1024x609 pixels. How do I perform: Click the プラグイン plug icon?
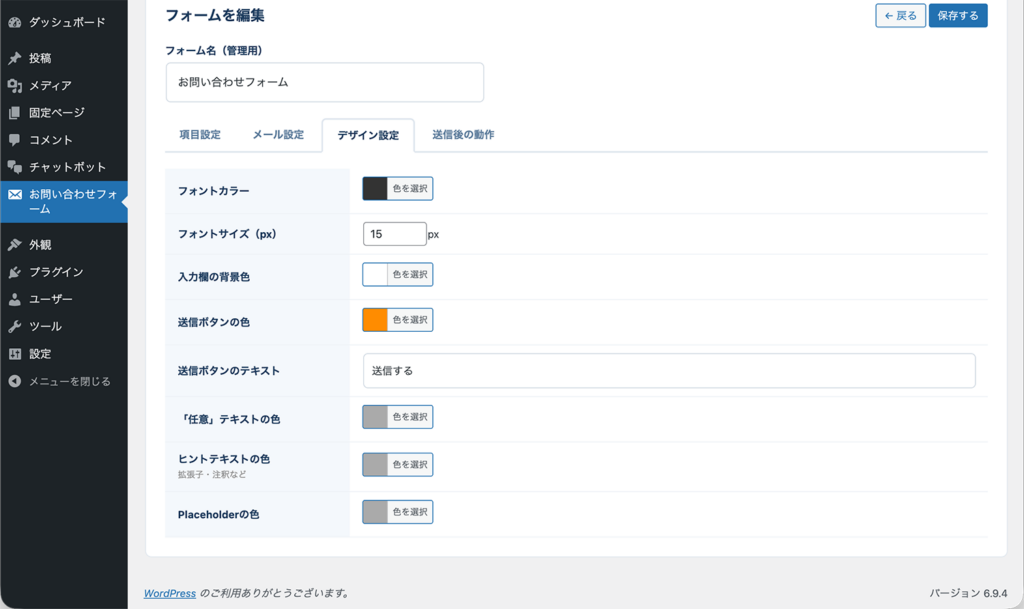[x=15, y=272]
